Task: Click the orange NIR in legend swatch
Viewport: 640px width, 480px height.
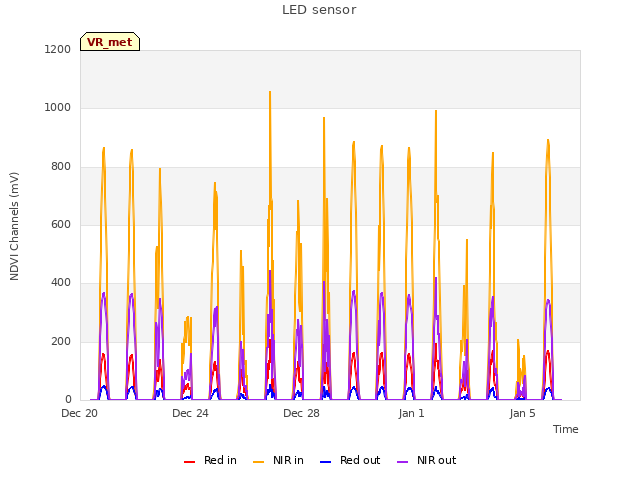Action: tap(258, 462)
